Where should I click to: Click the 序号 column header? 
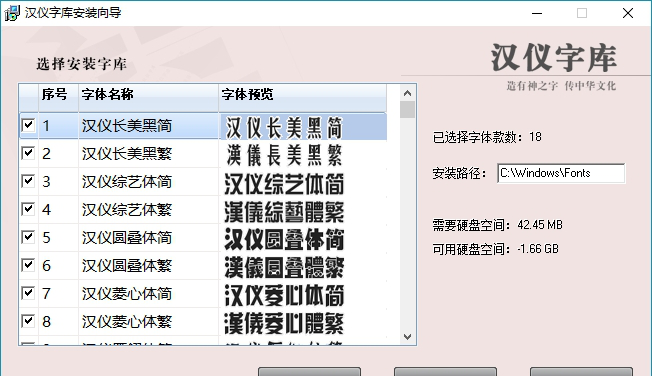(58, 98)
